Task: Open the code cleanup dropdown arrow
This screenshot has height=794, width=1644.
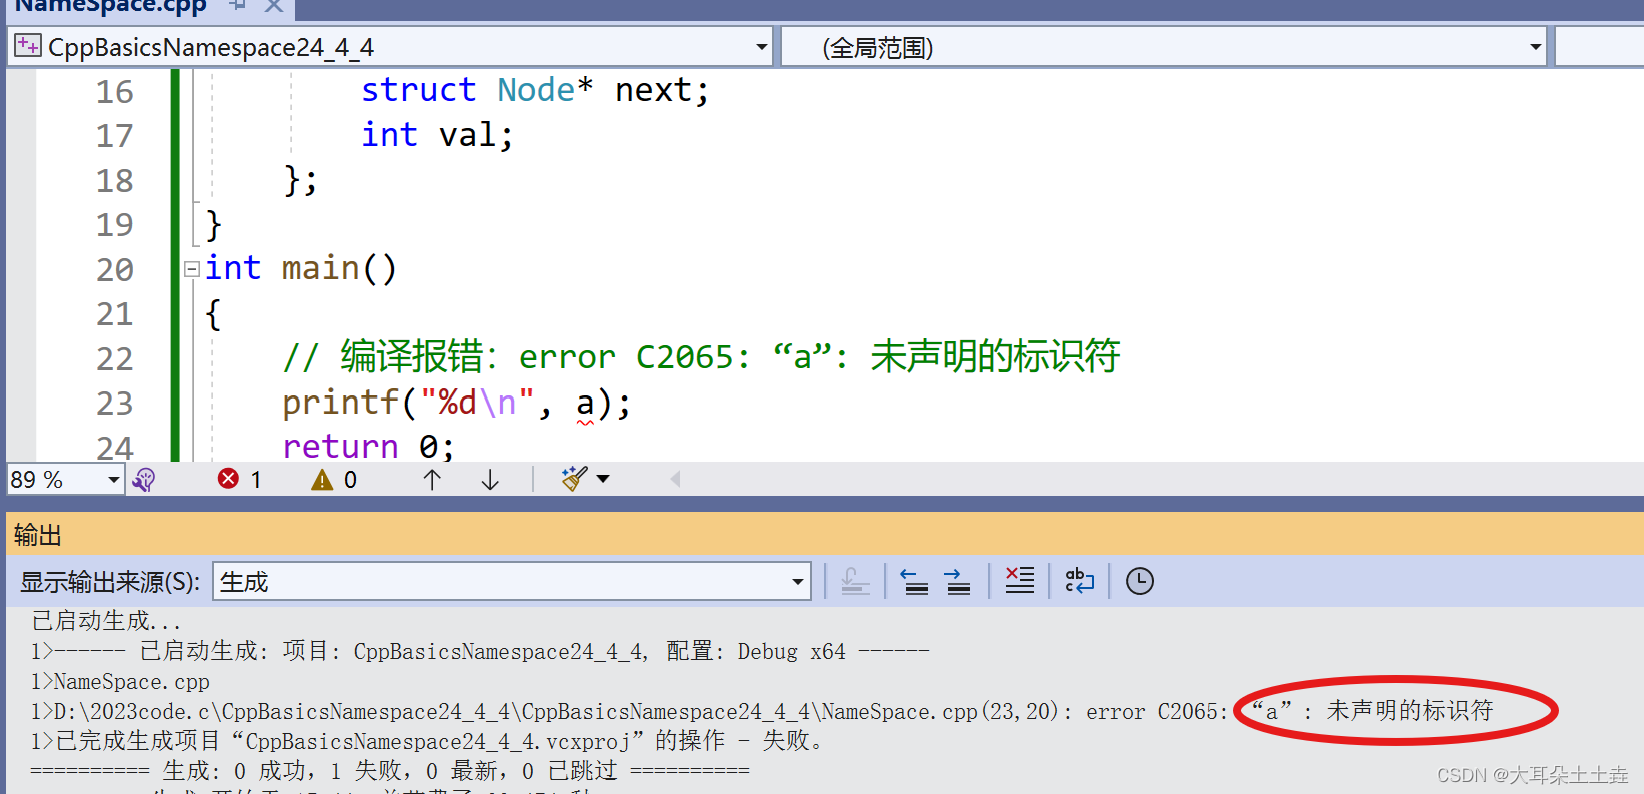Action: click(x=603, y=479)
